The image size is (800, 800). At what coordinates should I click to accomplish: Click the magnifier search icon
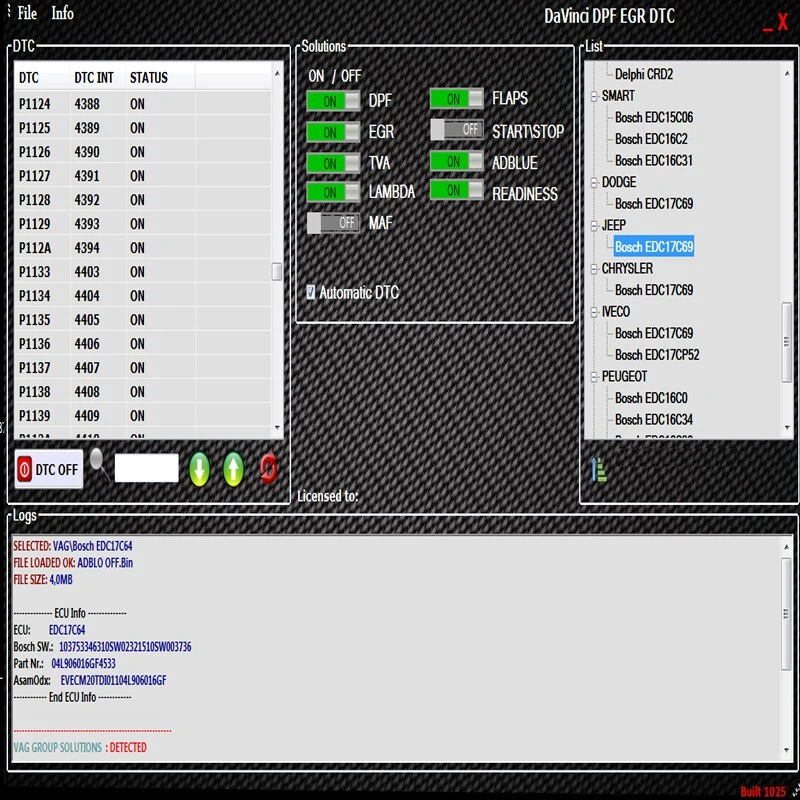[x=97, y=463]
